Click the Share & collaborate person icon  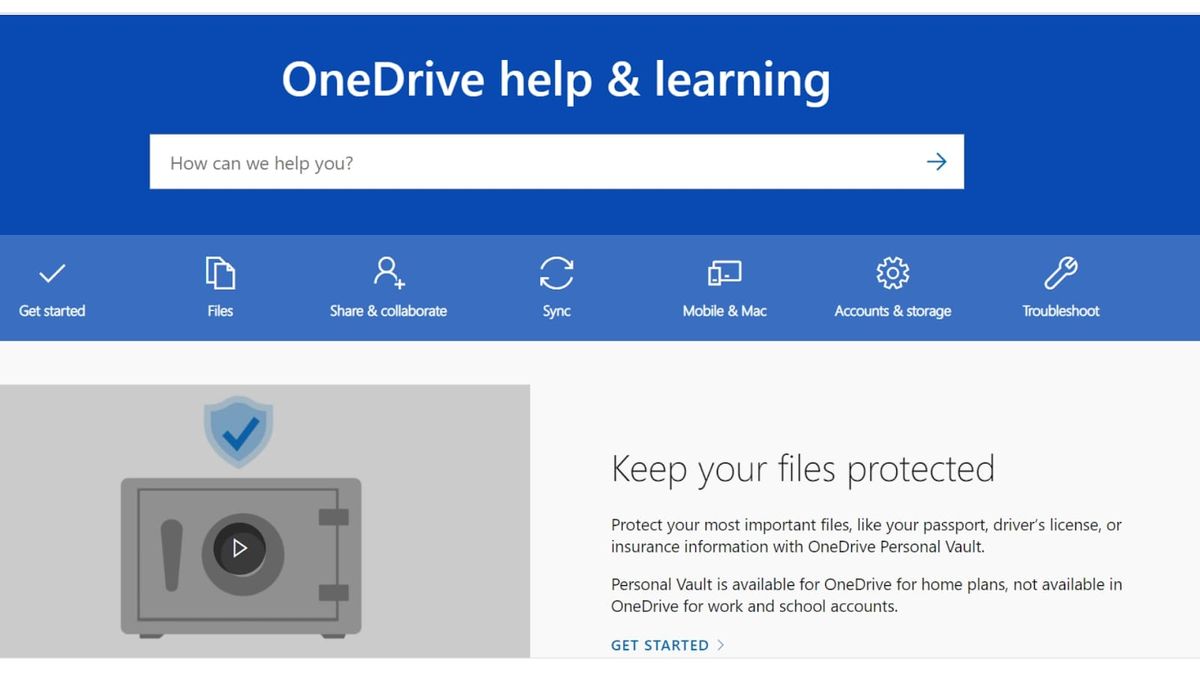[388, 272]
